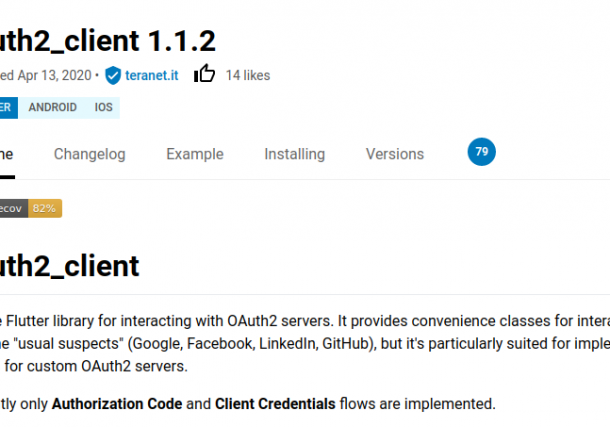Go to the Installing tab

coord(294,154)
